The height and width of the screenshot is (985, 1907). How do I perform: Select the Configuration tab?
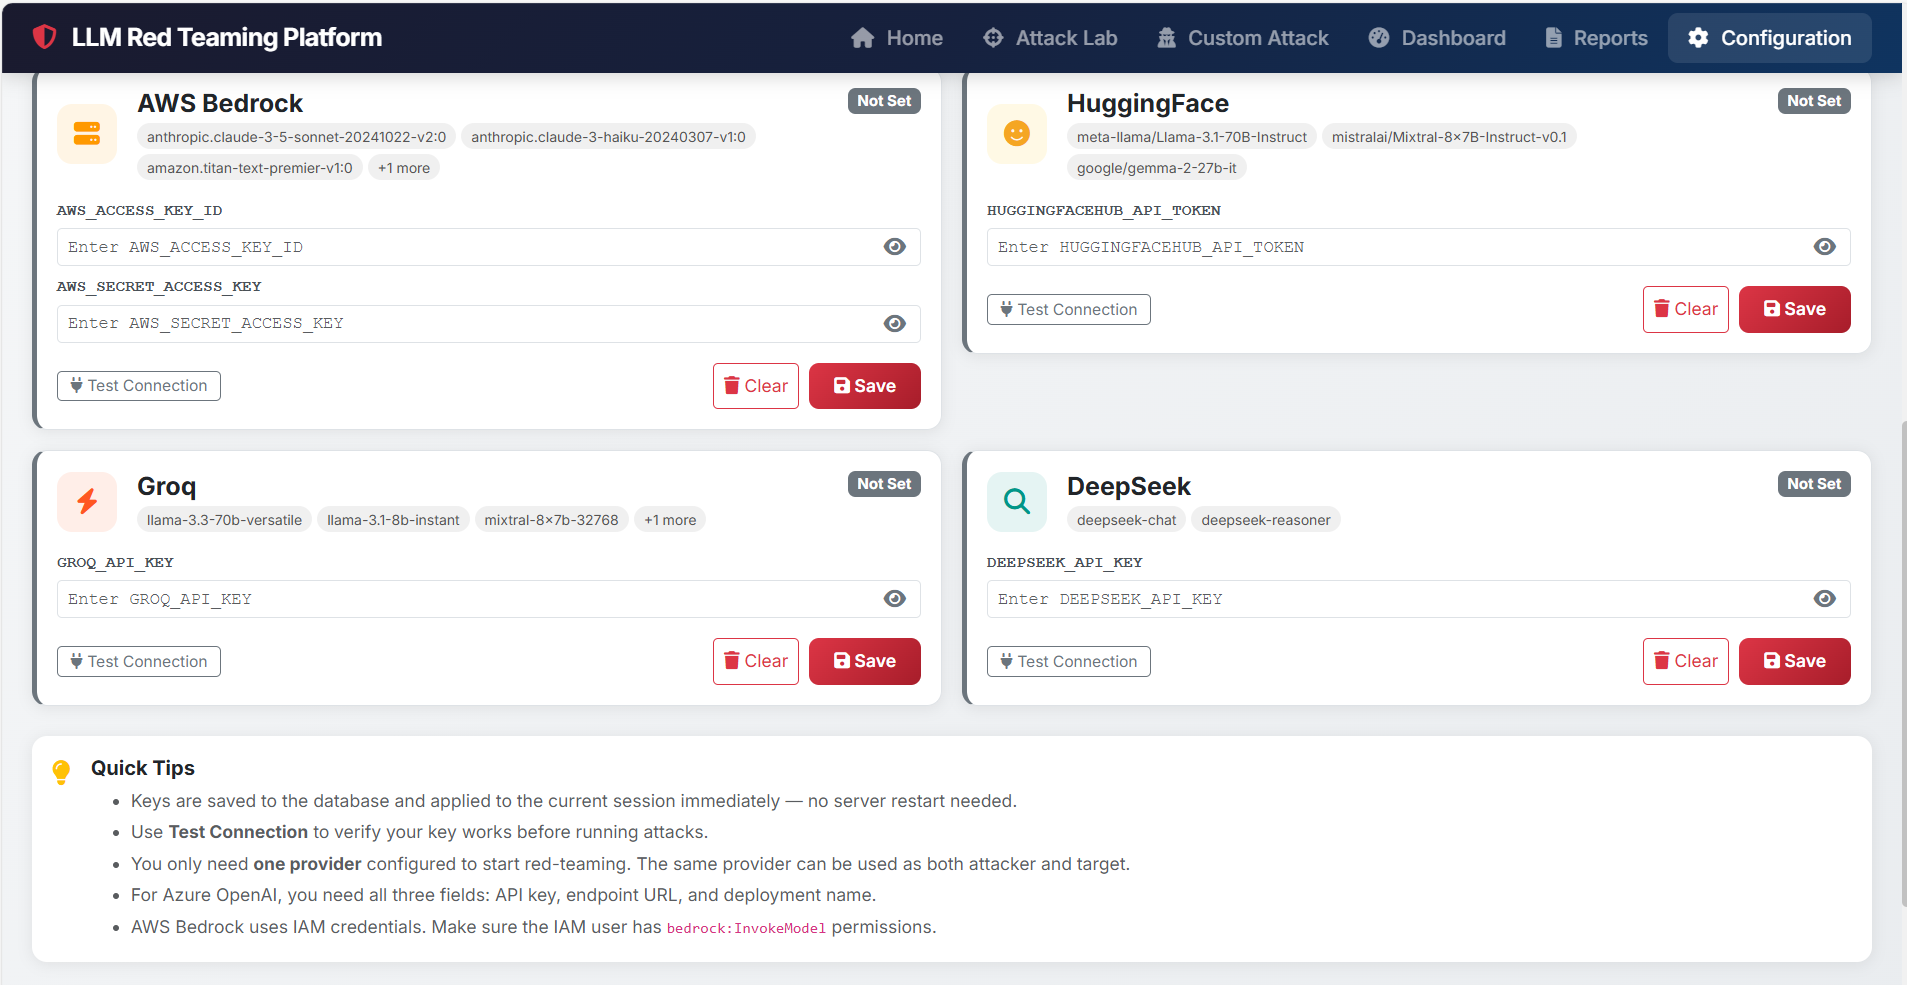(x=1770, y=38)
